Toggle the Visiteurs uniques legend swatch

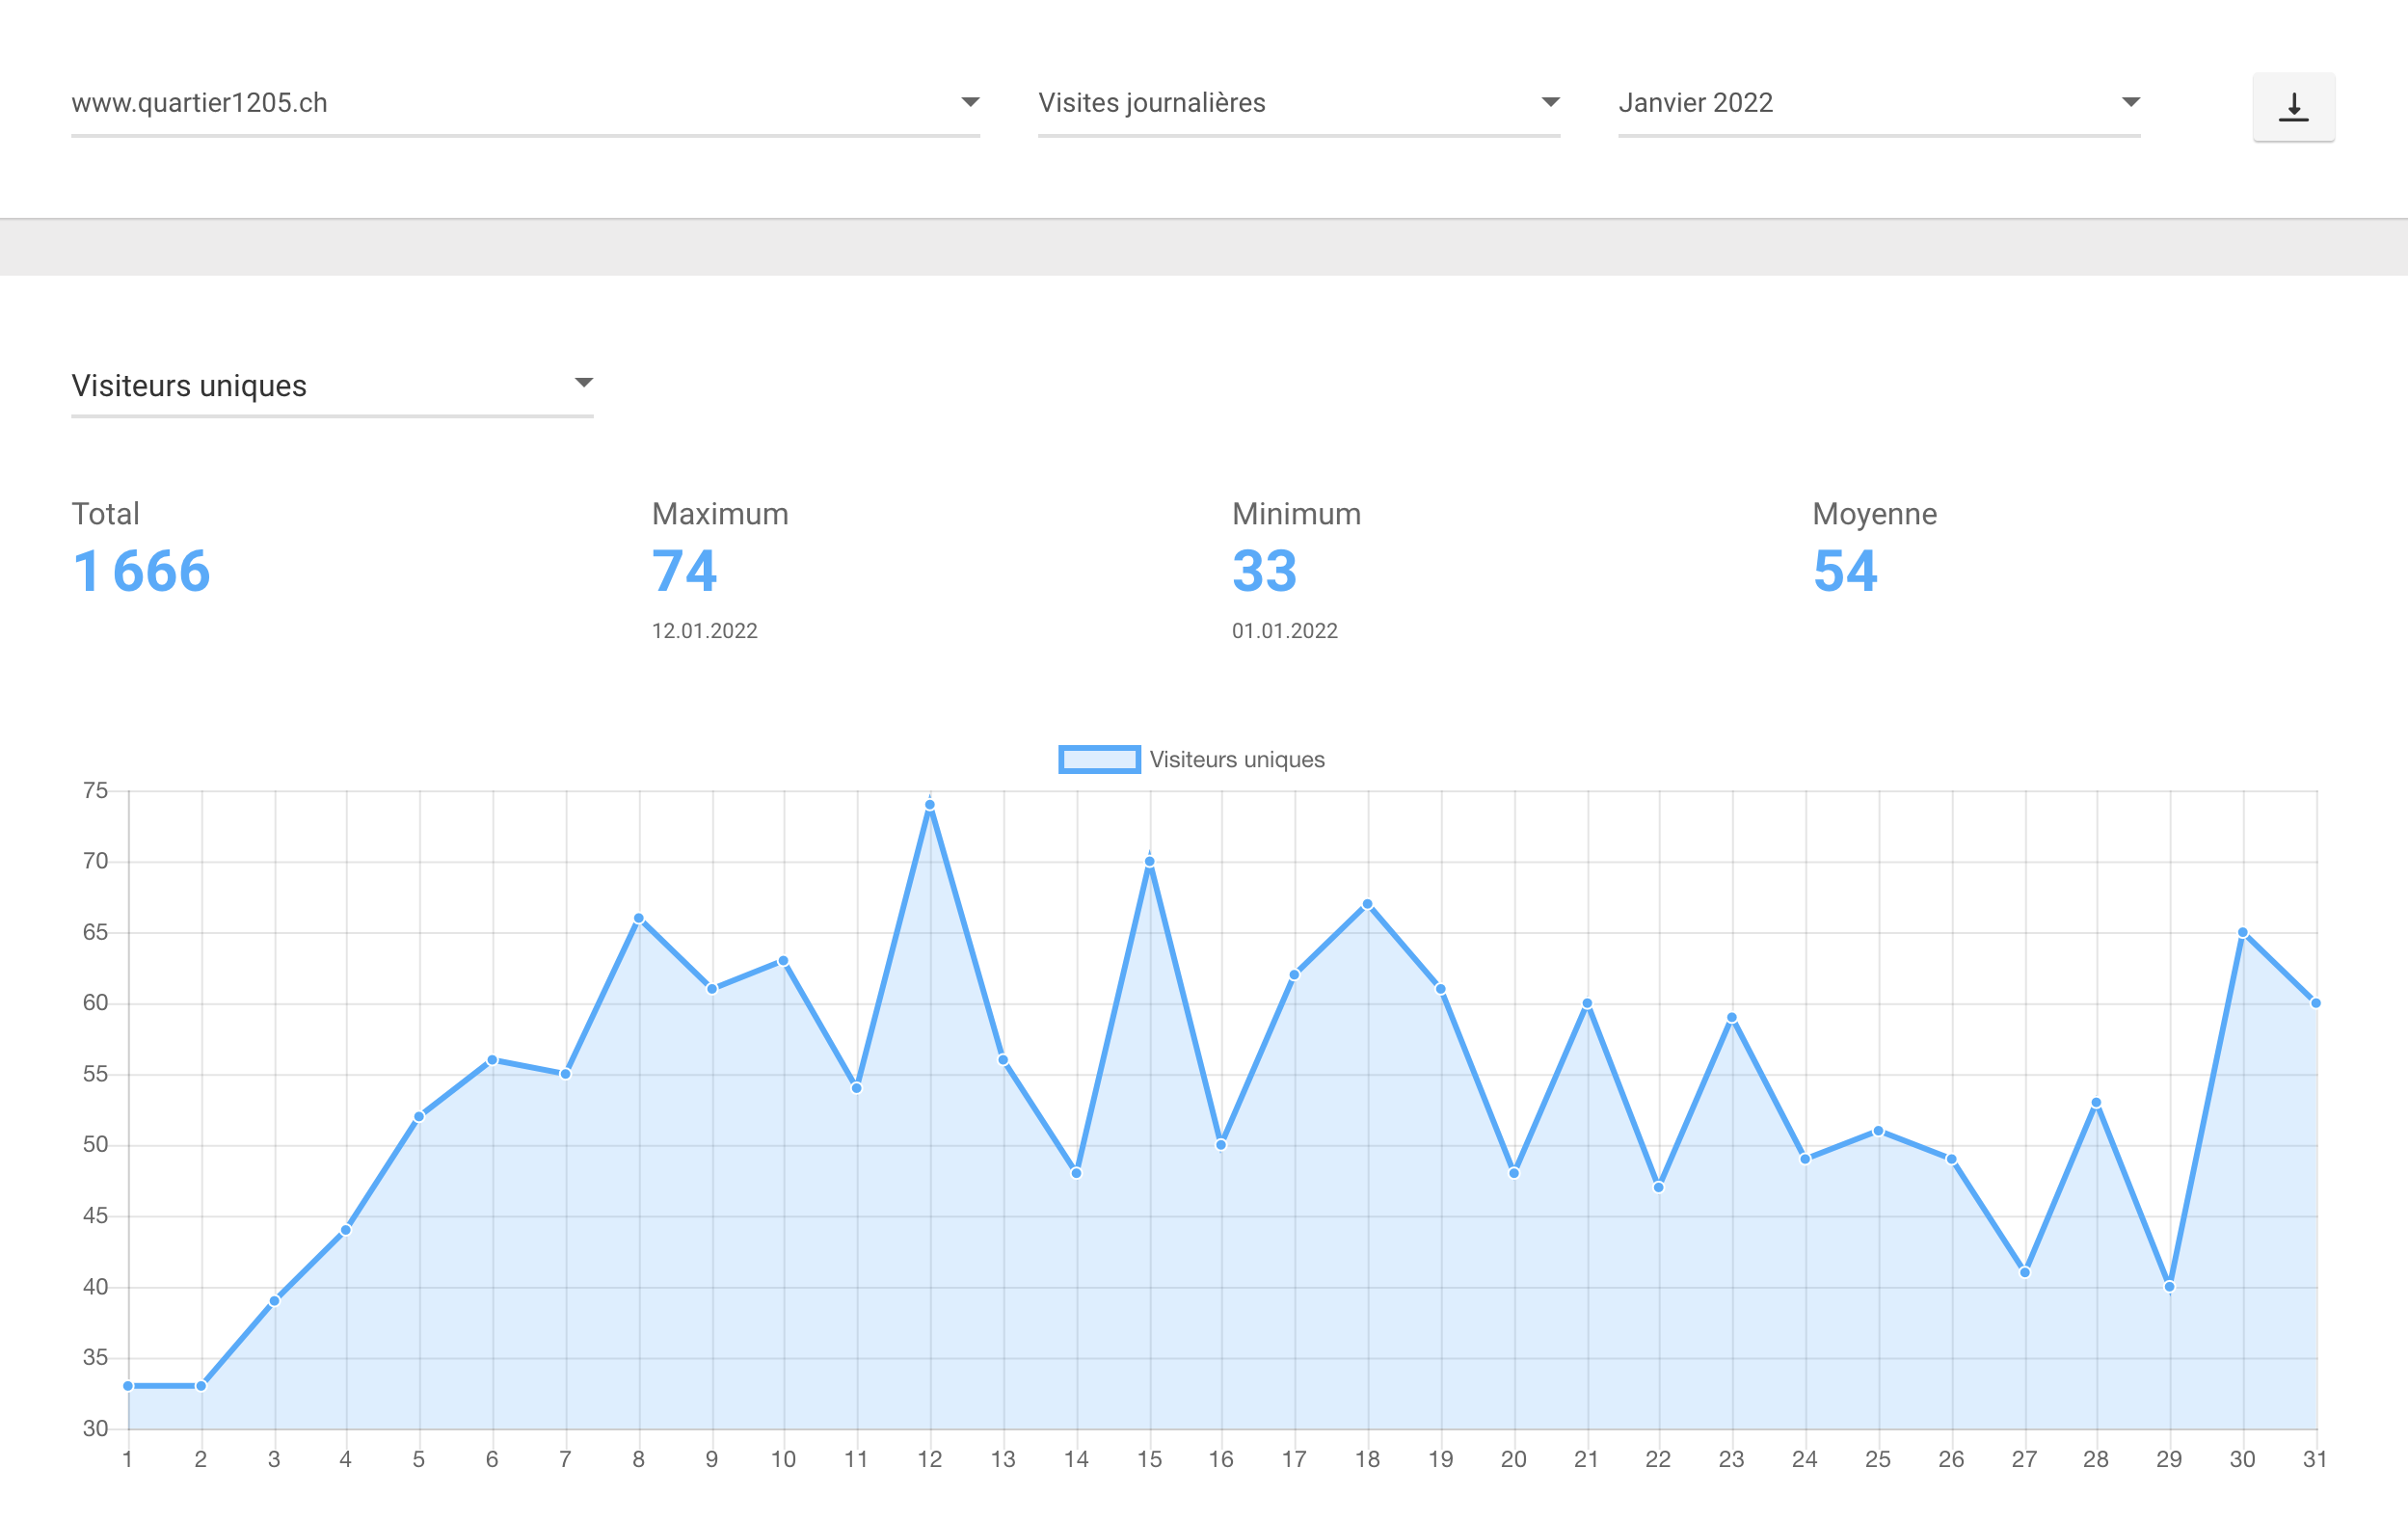click(x=1099, y=759)
